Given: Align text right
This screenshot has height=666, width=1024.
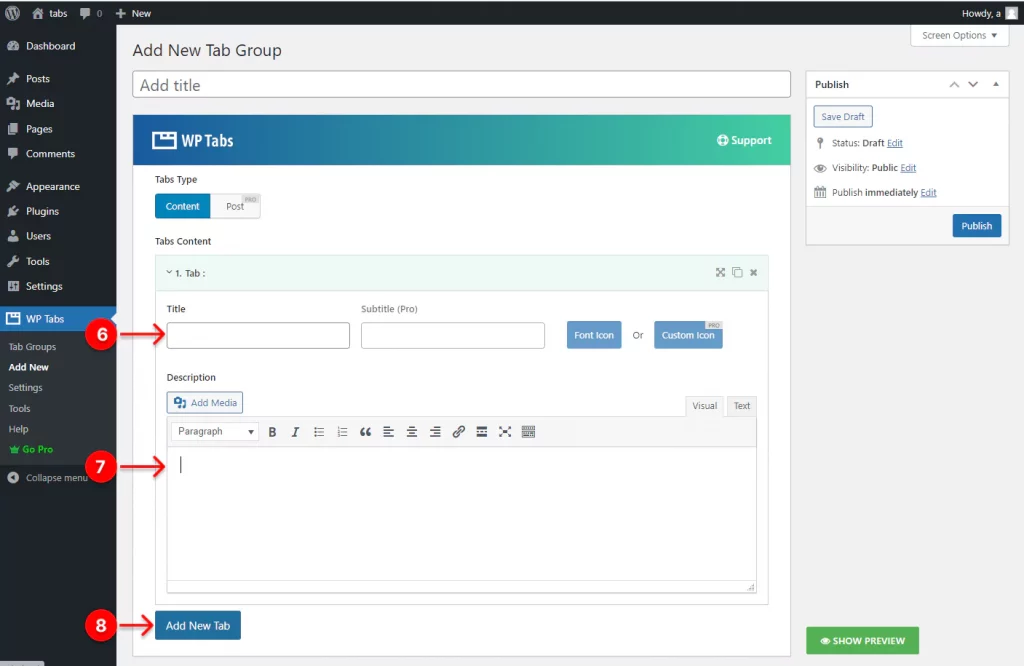Looking at the screenshot, I should 435,432.
